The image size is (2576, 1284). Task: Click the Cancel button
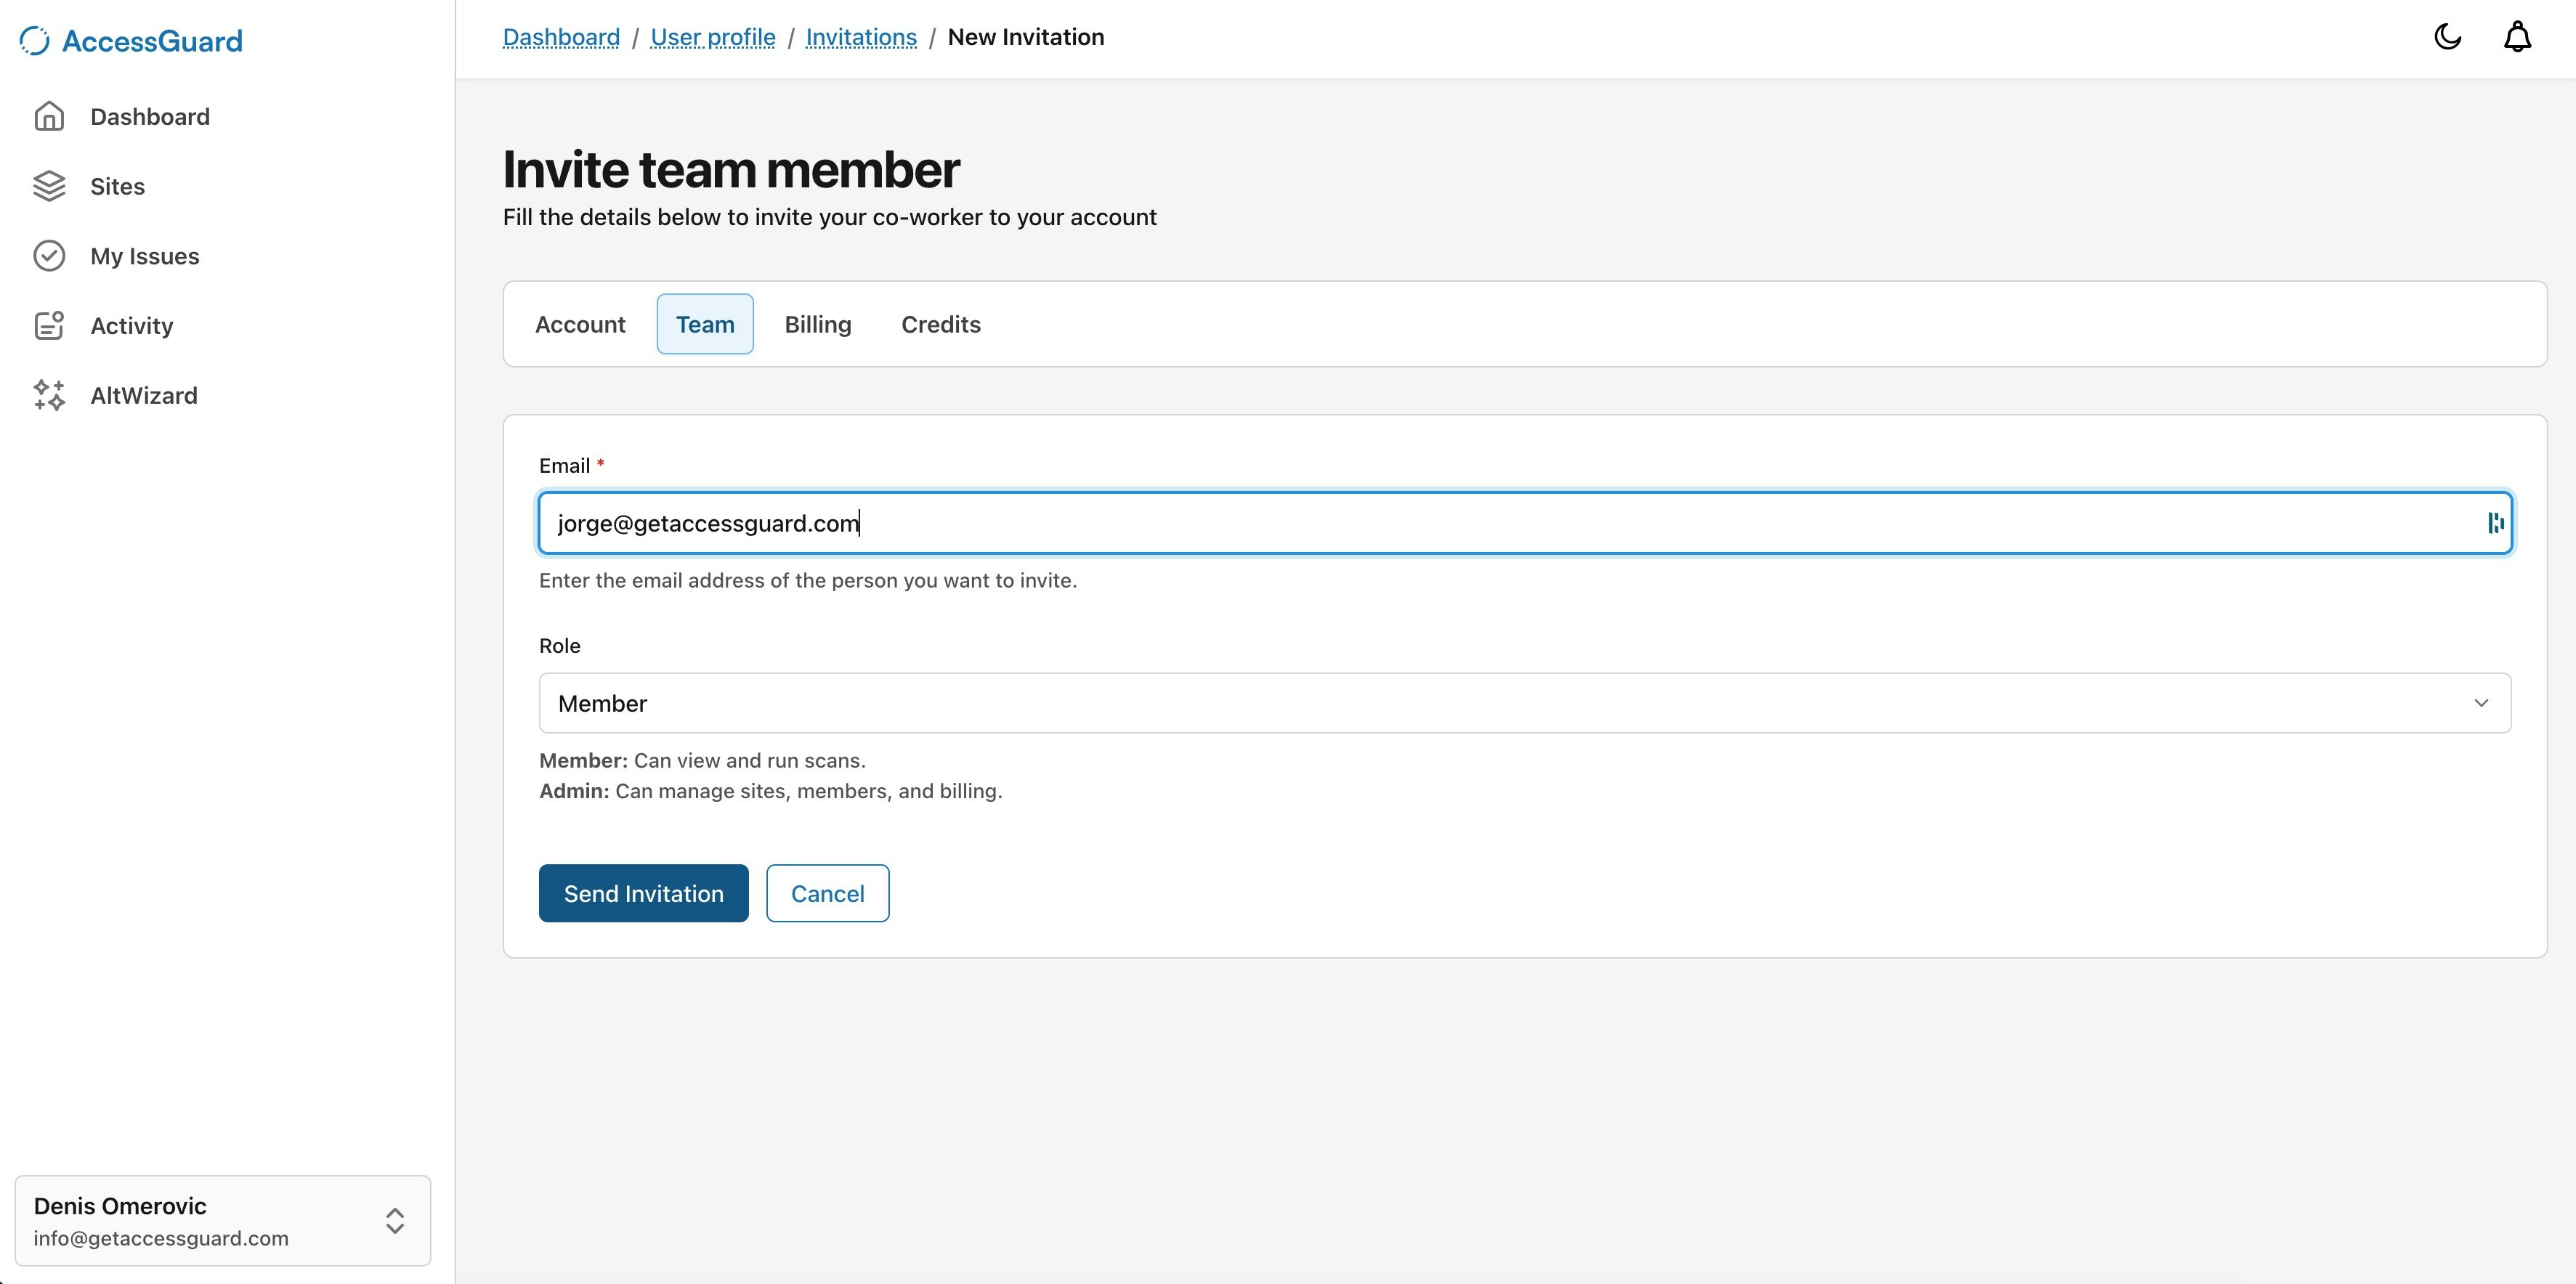click(827, 893)
